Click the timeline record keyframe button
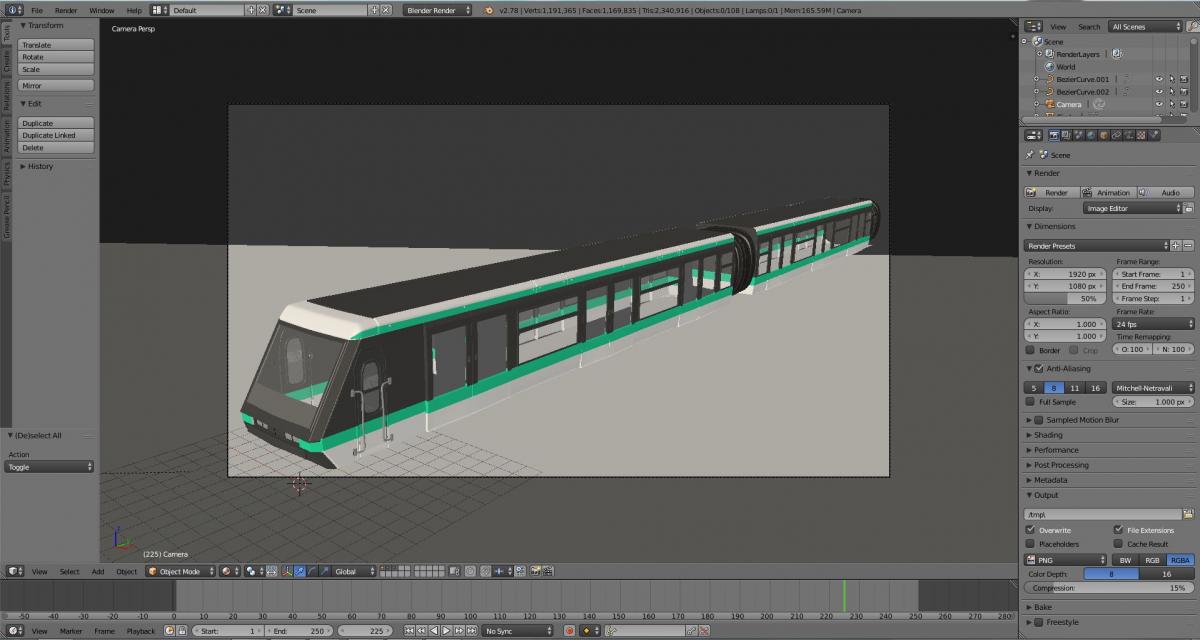This screenshot has height=640, width=1200. click(x=570, y=631)
